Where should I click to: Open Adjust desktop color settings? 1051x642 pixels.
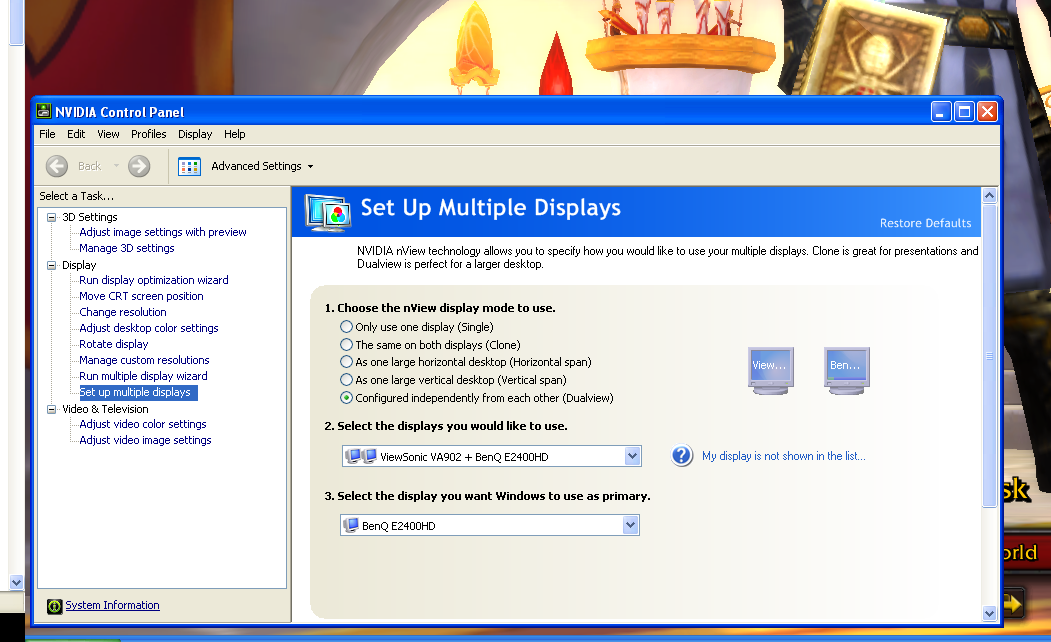coord(149,328)
